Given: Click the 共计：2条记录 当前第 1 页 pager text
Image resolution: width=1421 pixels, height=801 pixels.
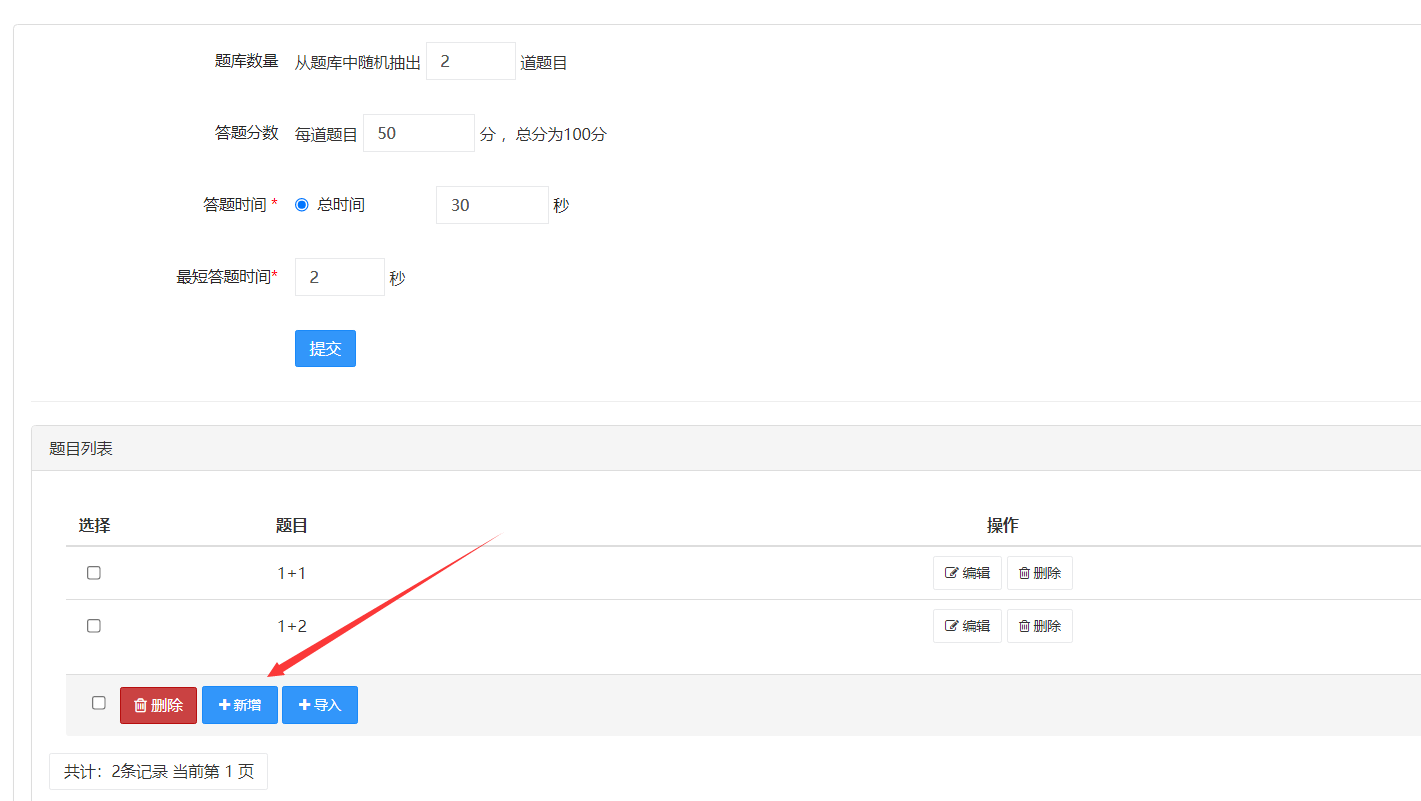Looking at the screenshot, I should tap(159, 771).
